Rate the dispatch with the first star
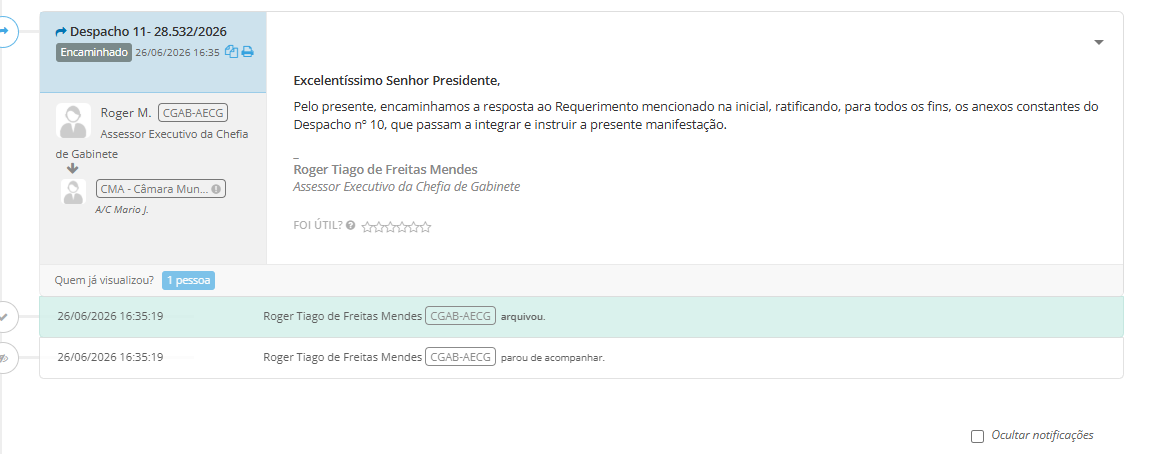This screenshot has width=1152, height=454. tap(367, 227)
